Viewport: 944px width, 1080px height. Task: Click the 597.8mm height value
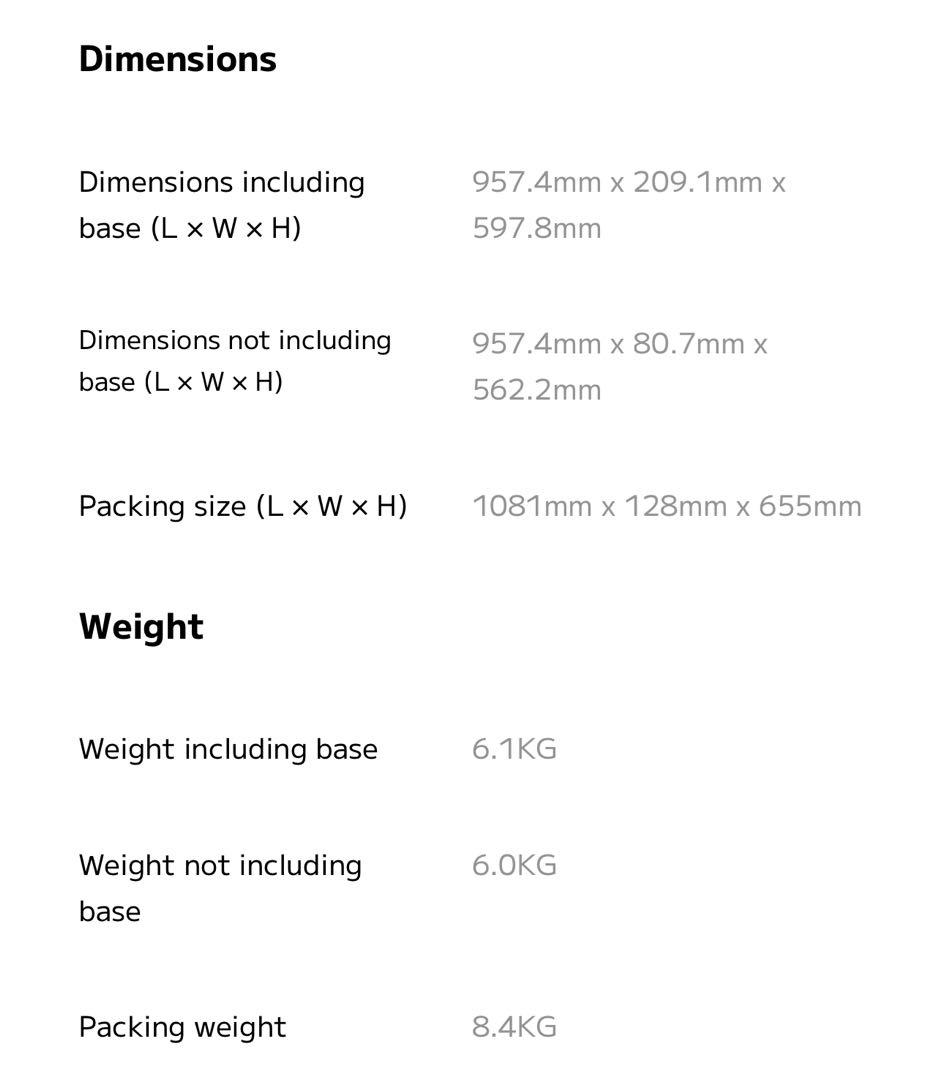[537, 228]
